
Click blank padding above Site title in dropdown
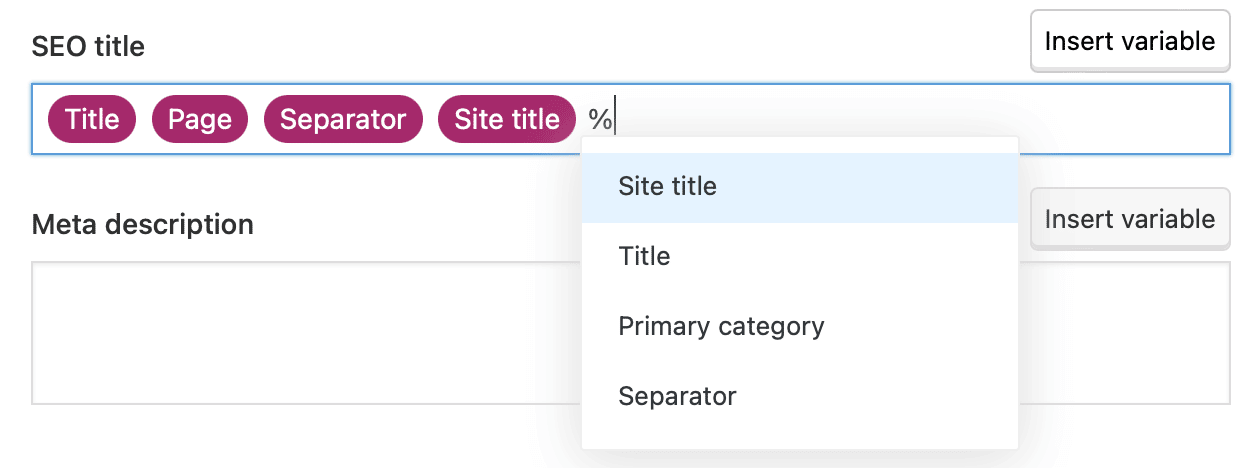[x=799, y=145]
